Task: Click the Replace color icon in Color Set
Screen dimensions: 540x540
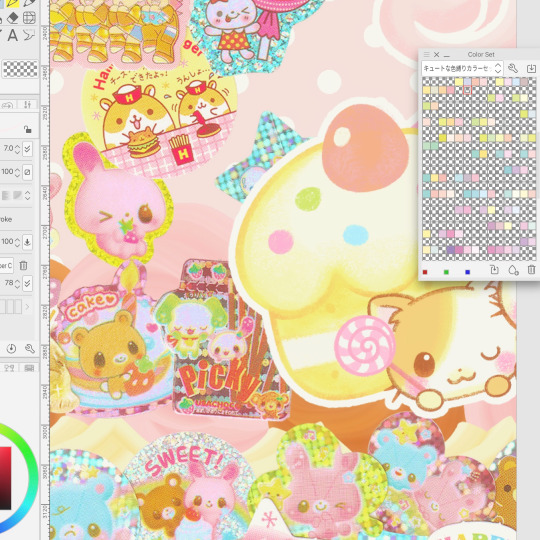Action: (494, 270)
